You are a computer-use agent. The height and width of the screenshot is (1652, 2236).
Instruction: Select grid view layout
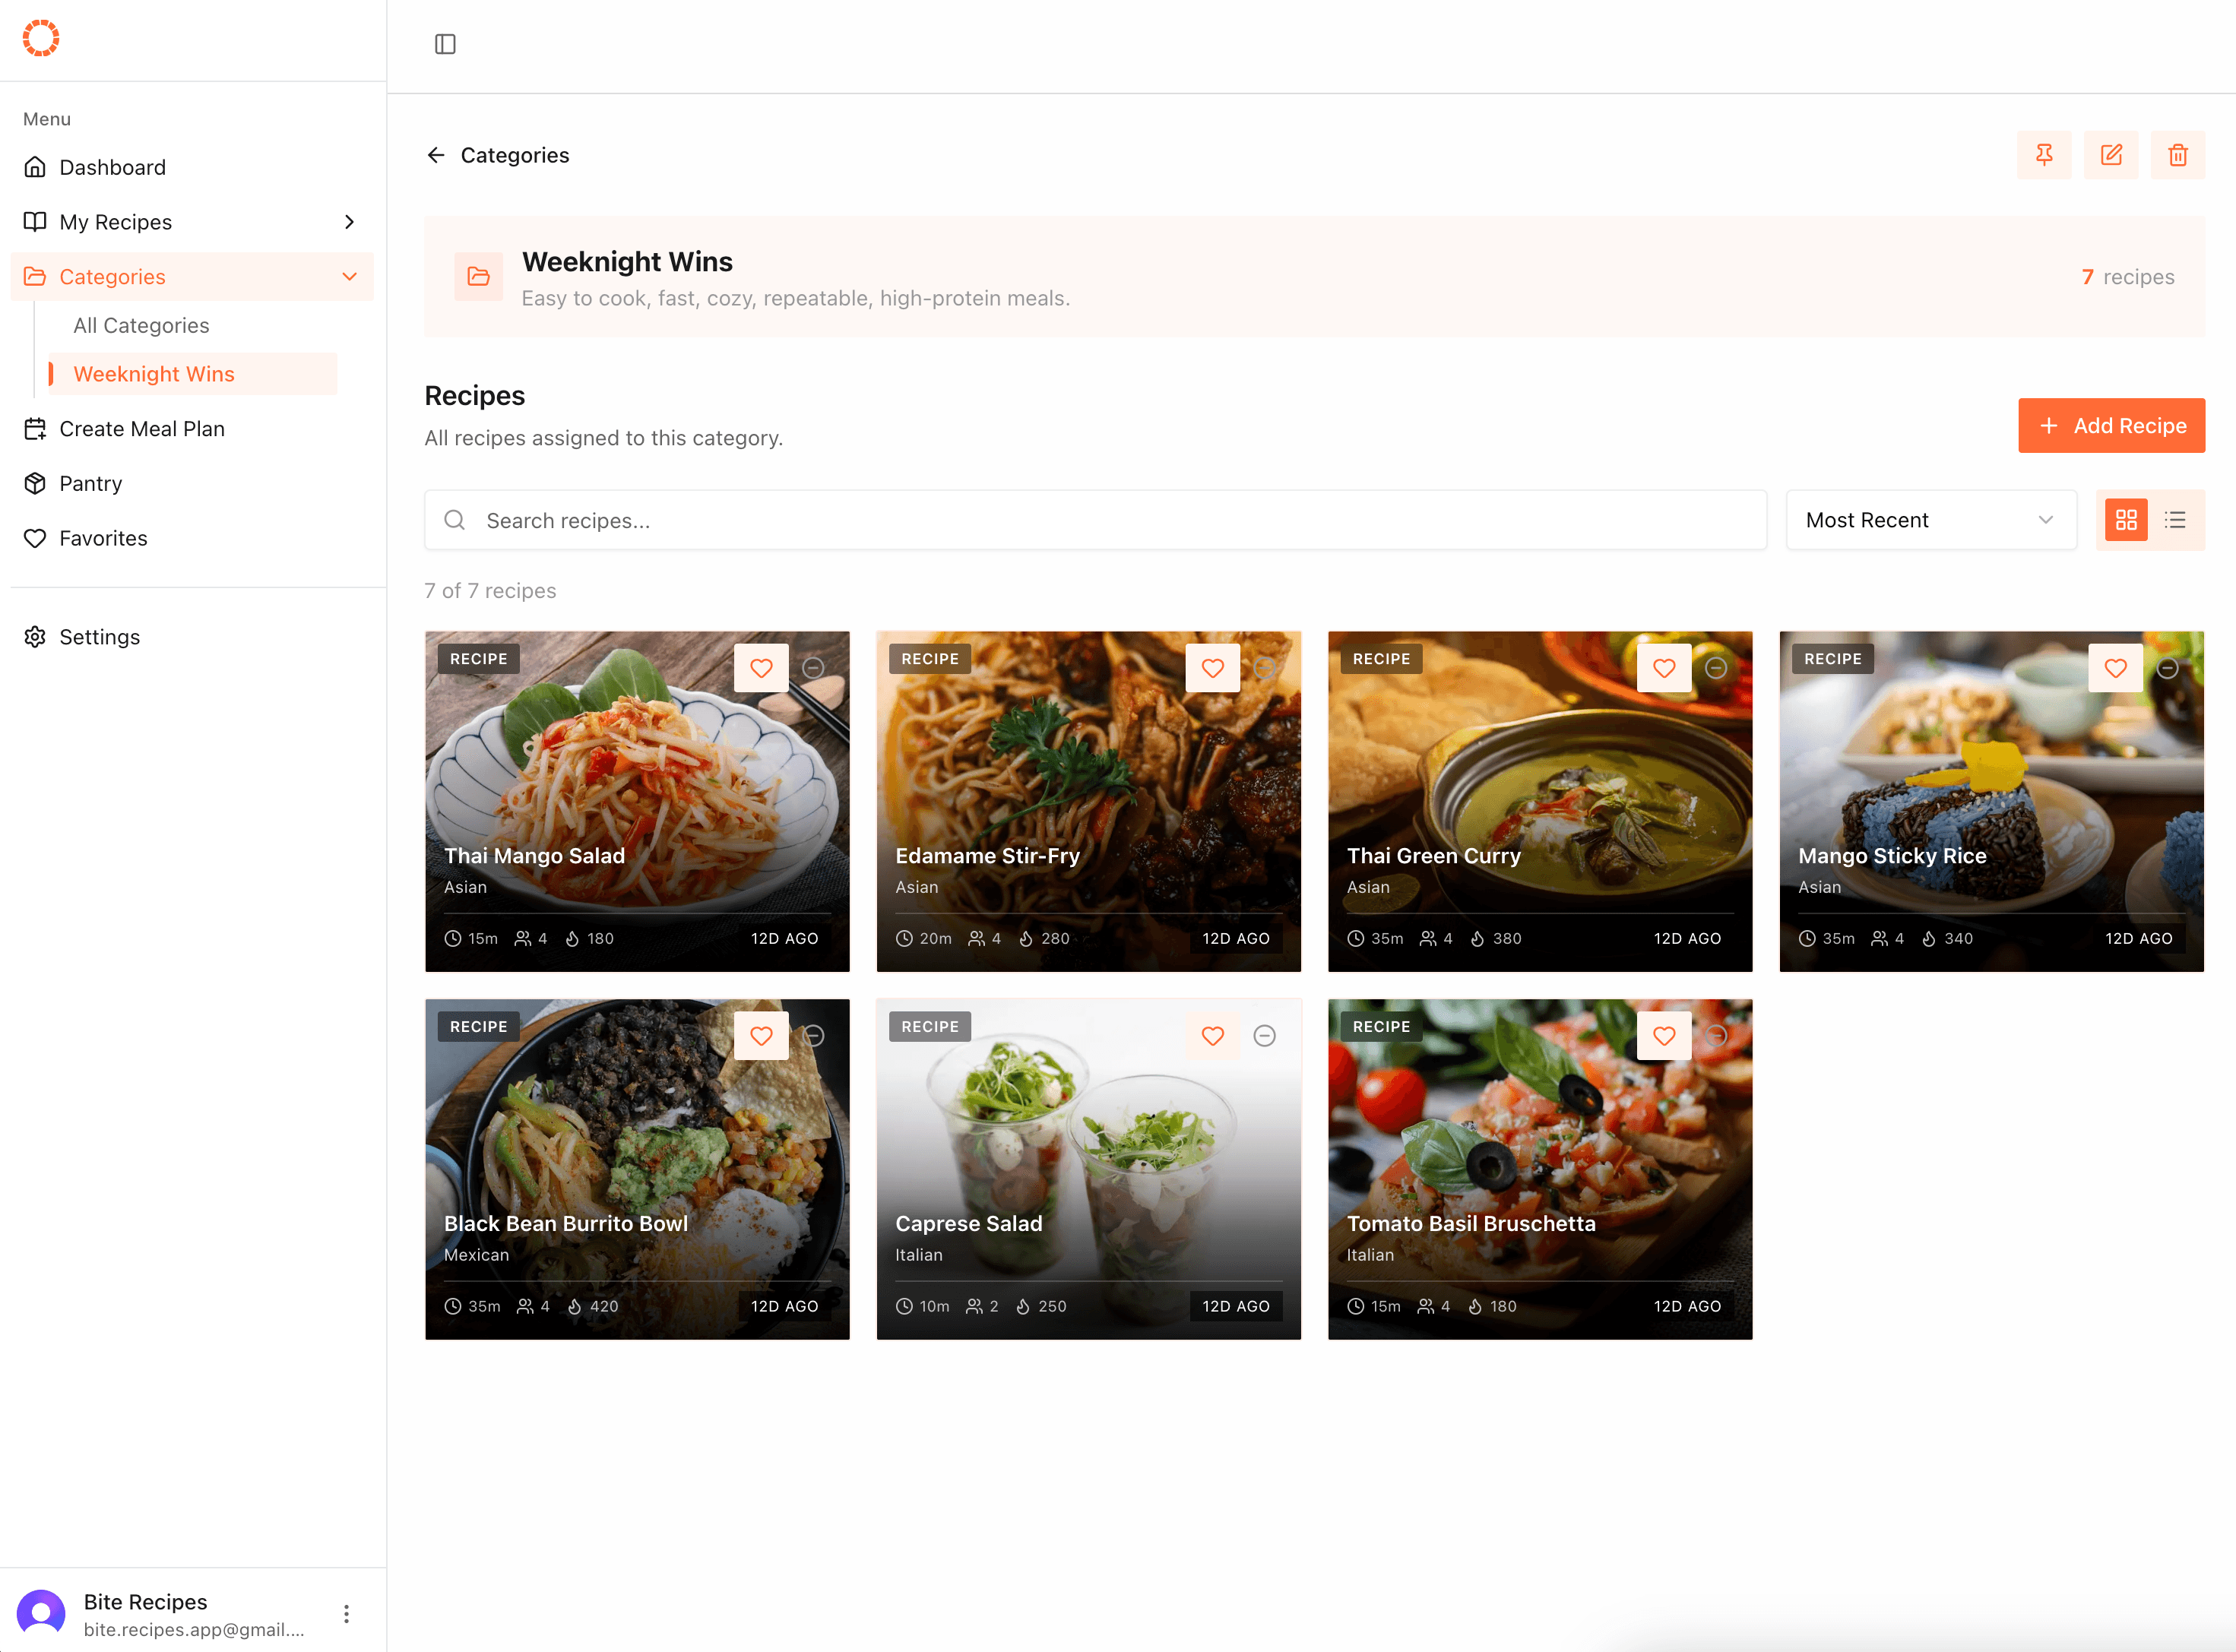[x=2126, y=520]
